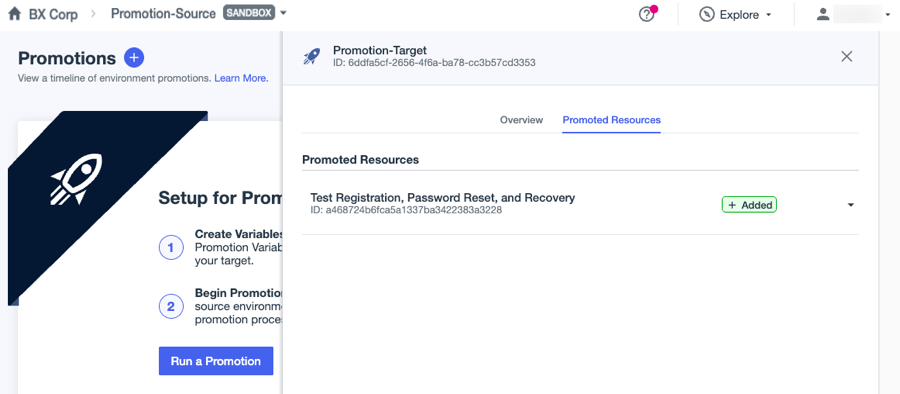Screen dimensions: 900x394
Task: Follow the Learn More link
Action: (x=241, y=78)
